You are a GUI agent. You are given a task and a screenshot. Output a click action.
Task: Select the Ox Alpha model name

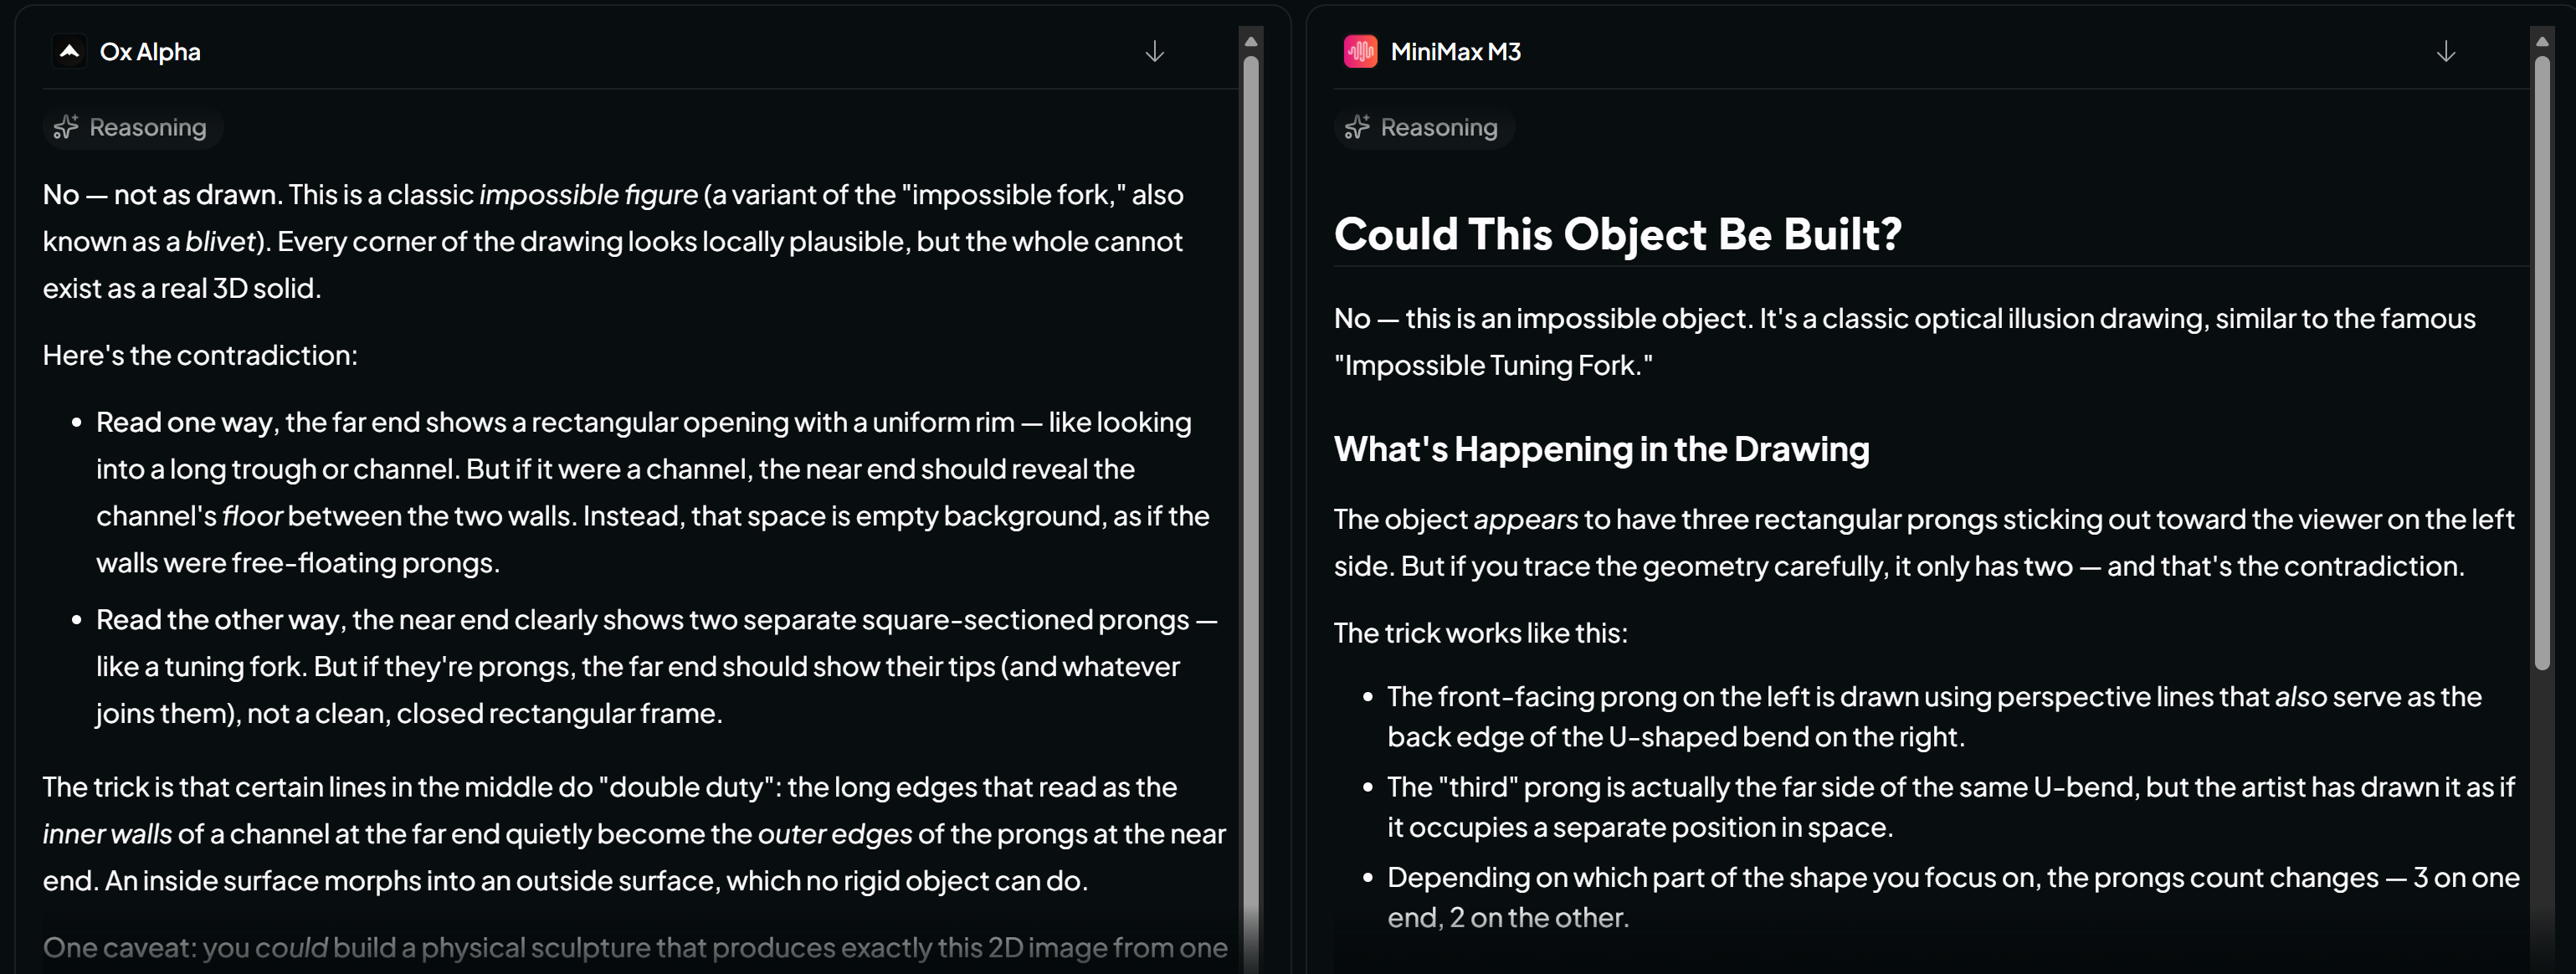150,52
